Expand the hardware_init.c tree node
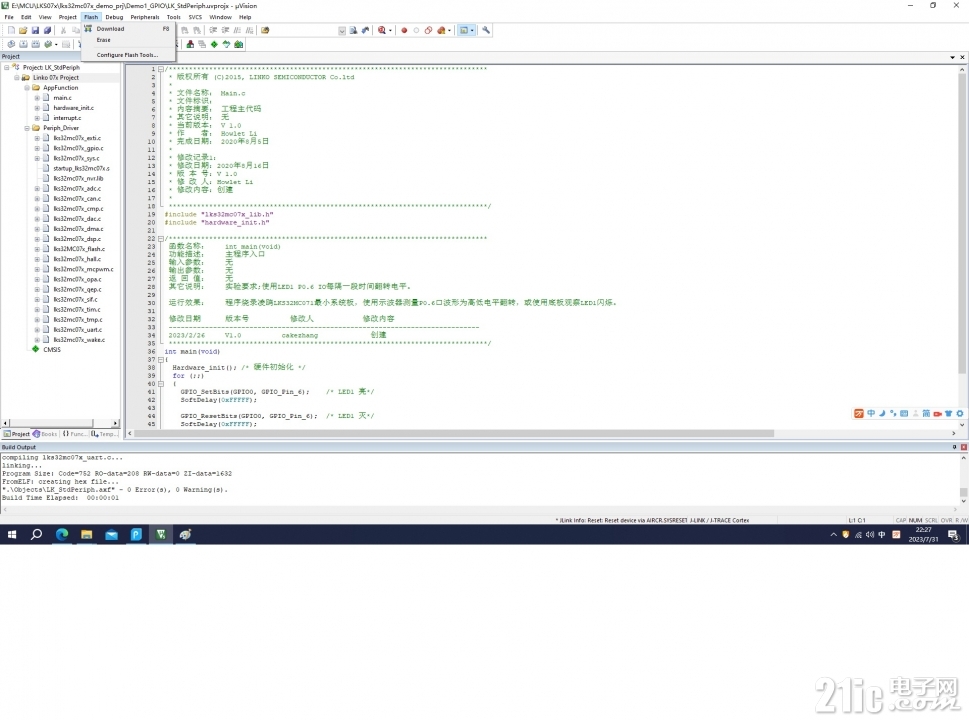This screenshot has height=720, width=969. [37, 108]
